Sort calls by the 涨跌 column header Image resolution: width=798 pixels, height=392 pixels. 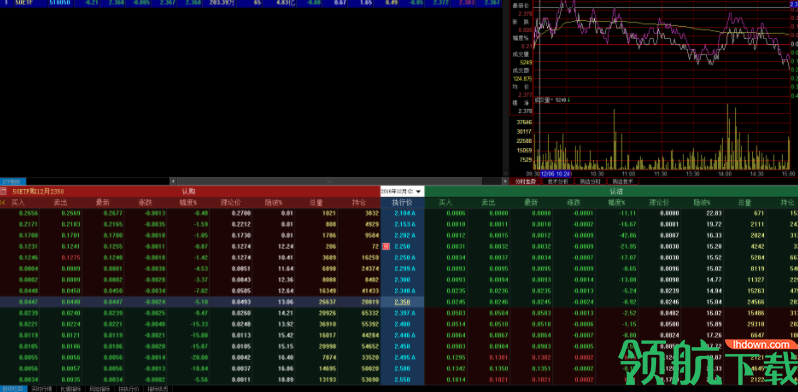click(x=145, y=203)
